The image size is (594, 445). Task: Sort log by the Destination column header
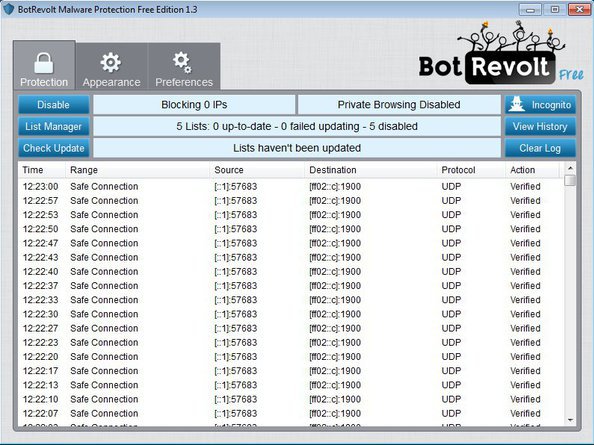371,170
